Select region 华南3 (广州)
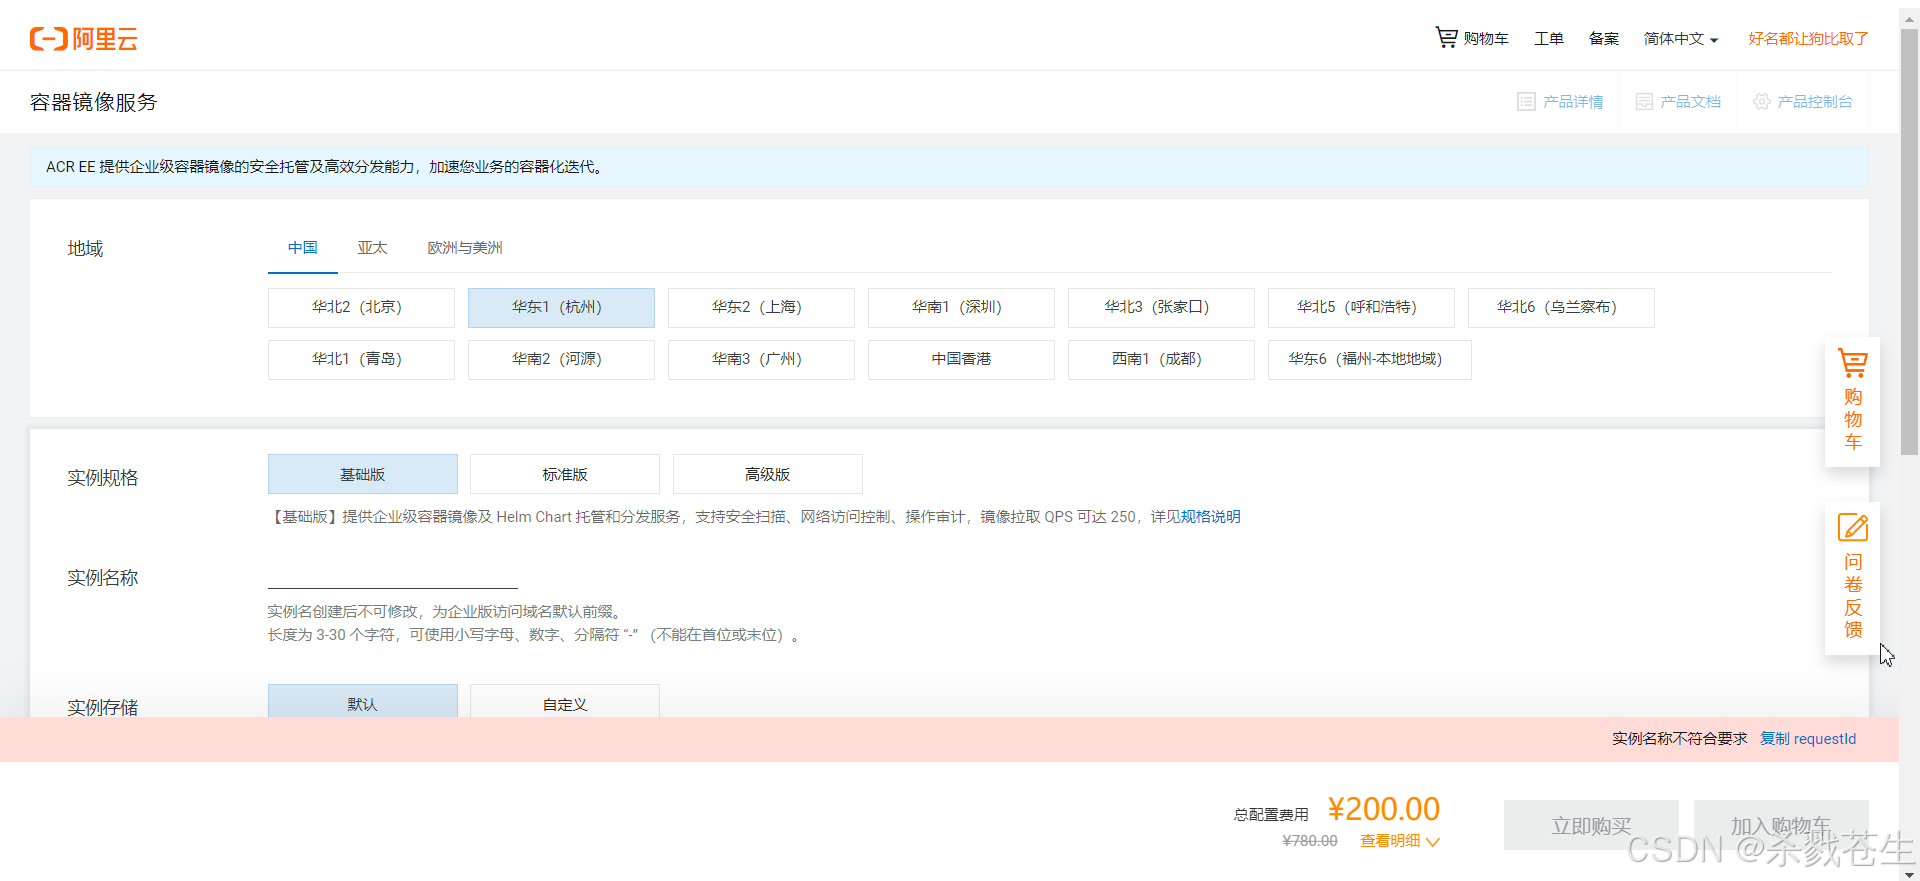 (761, 360)
